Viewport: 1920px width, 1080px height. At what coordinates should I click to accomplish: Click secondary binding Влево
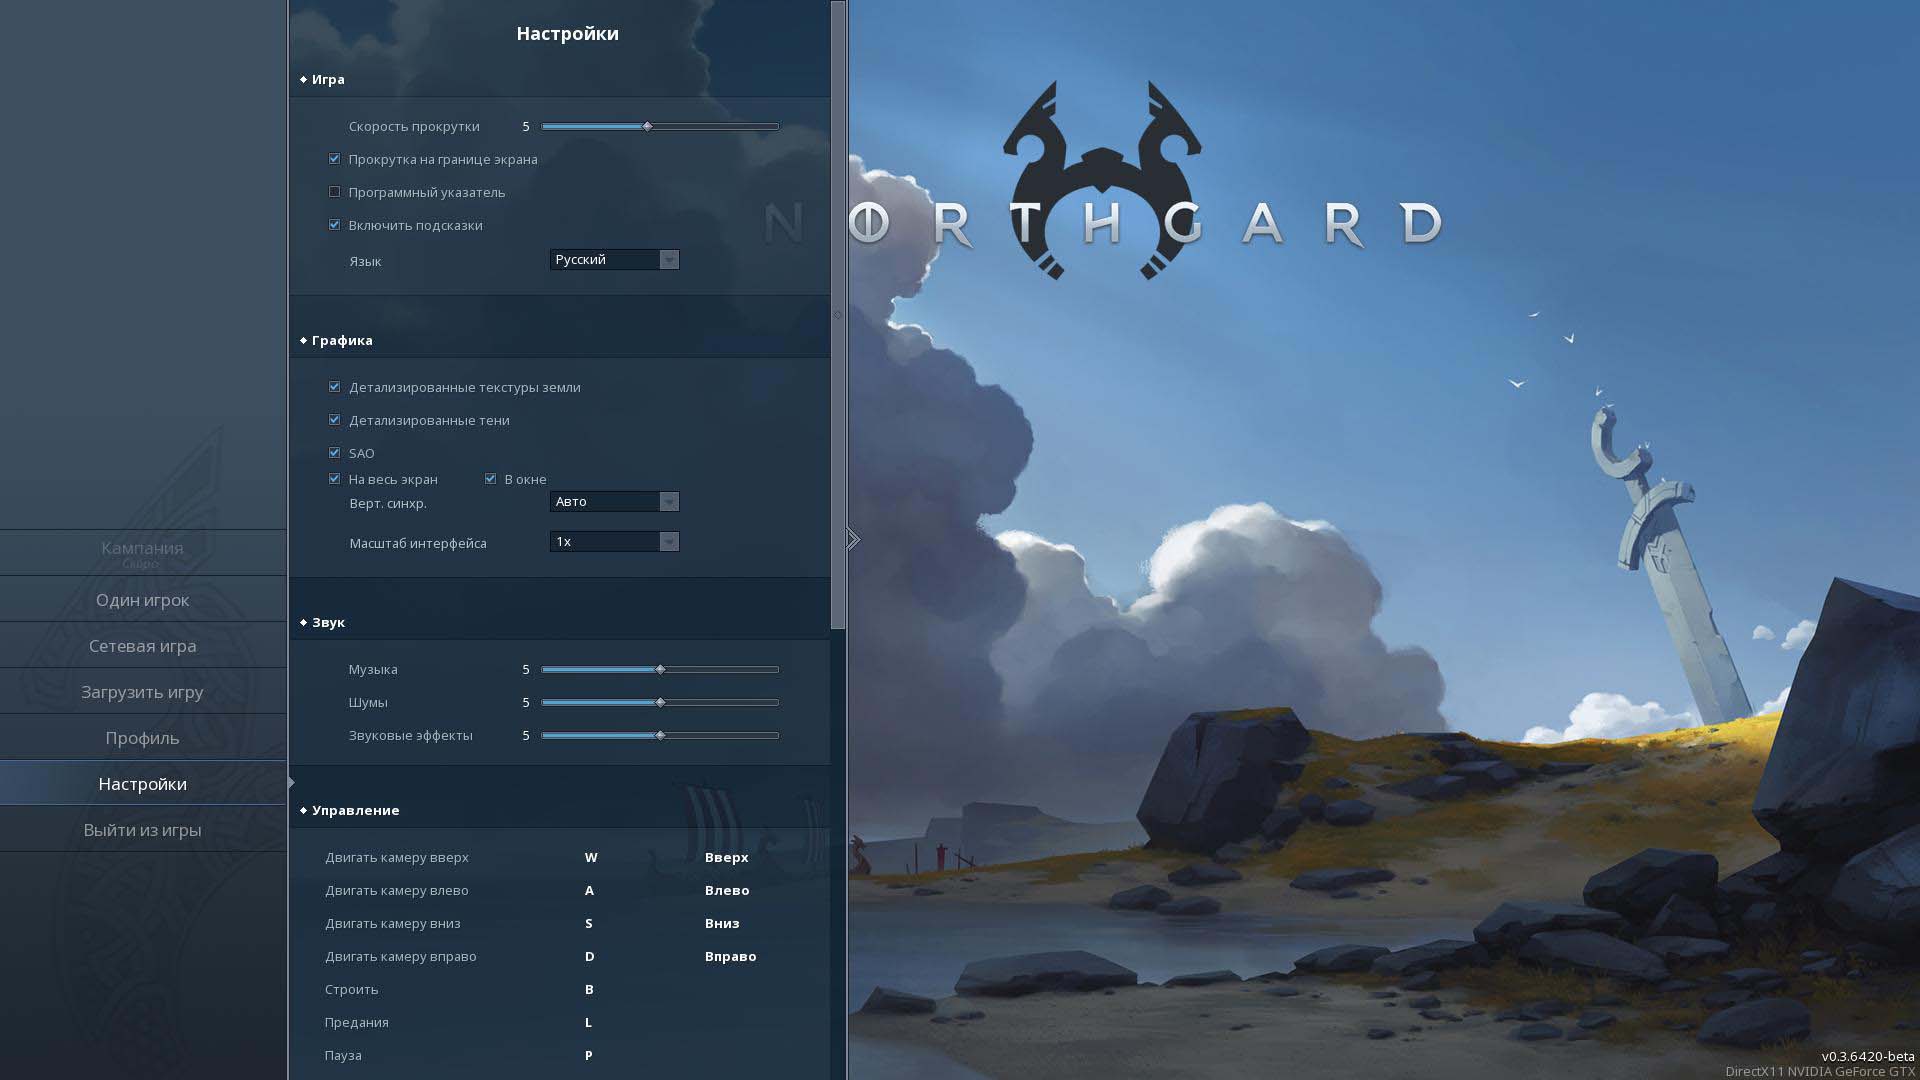727,891
